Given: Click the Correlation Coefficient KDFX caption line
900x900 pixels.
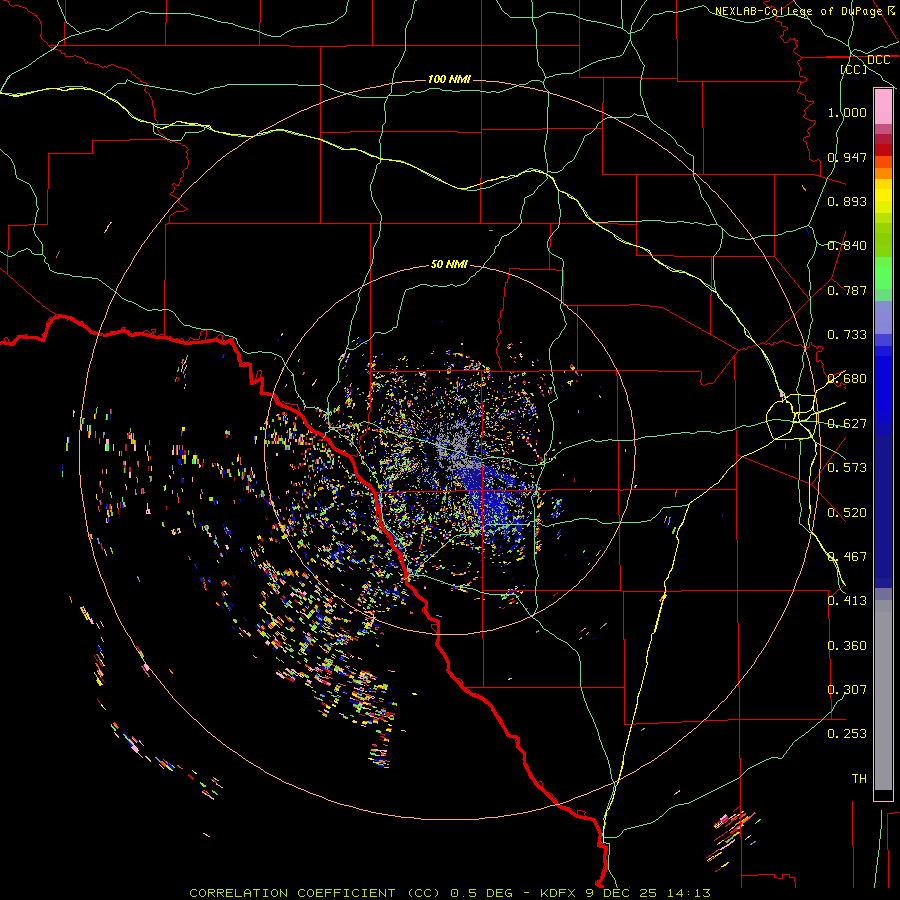Looking at the screenshot, I should pyautogui.click(x=450, y=893).
